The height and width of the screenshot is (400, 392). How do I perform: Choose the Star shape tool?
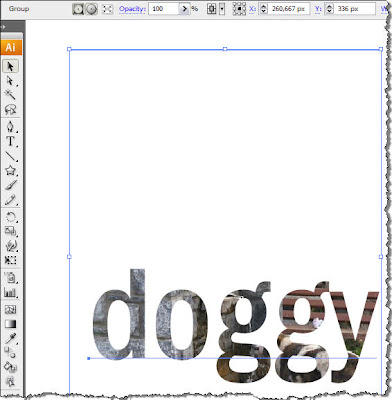click(x=10, y=170)
